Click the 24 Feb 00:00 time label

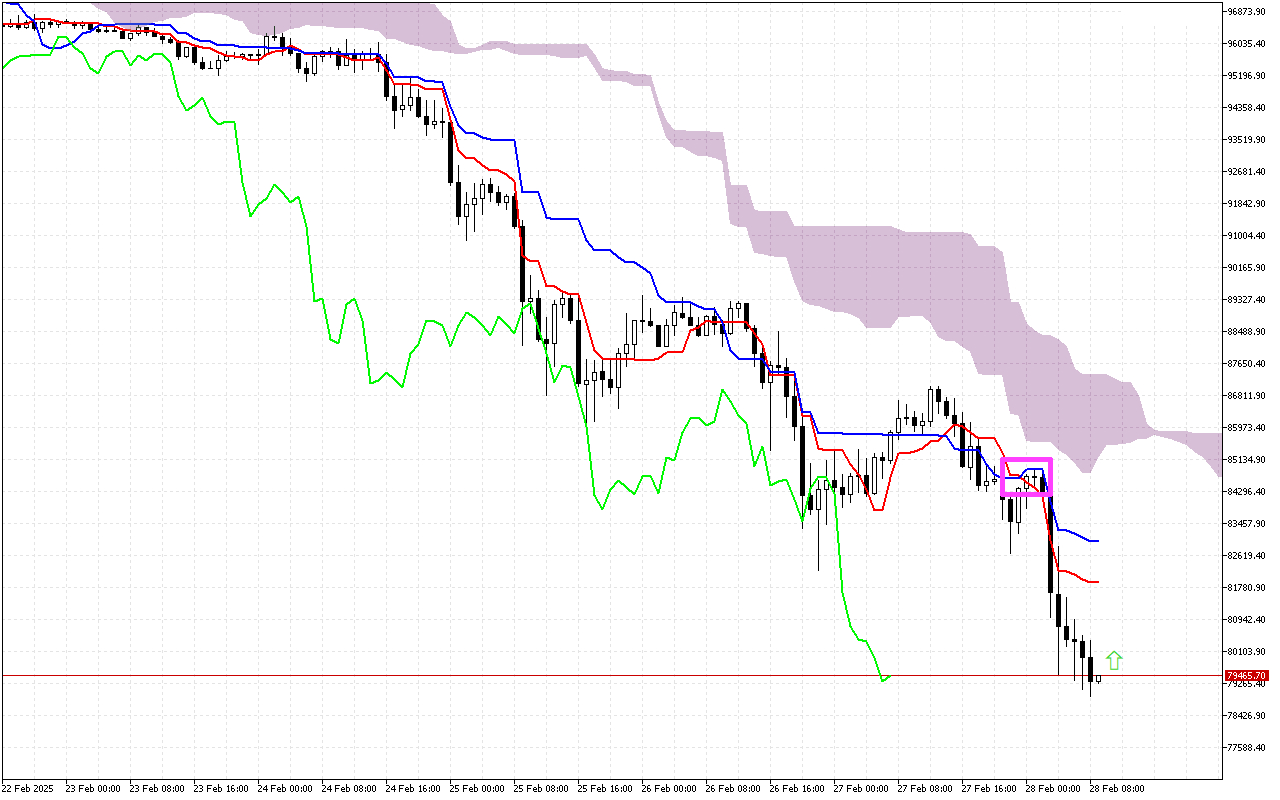285,789
